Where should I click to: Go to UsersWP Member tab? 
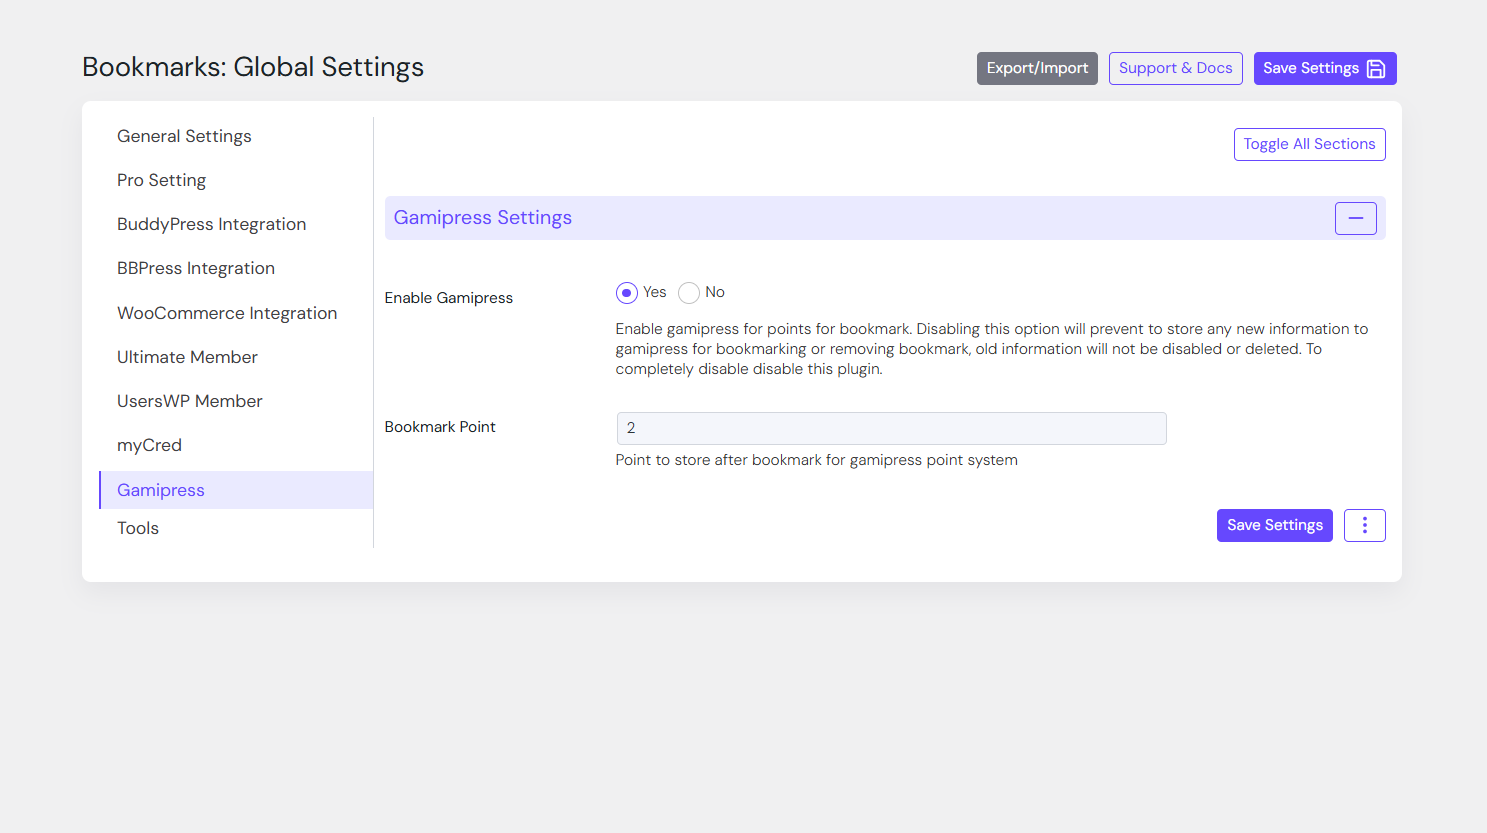click(189, 401)
